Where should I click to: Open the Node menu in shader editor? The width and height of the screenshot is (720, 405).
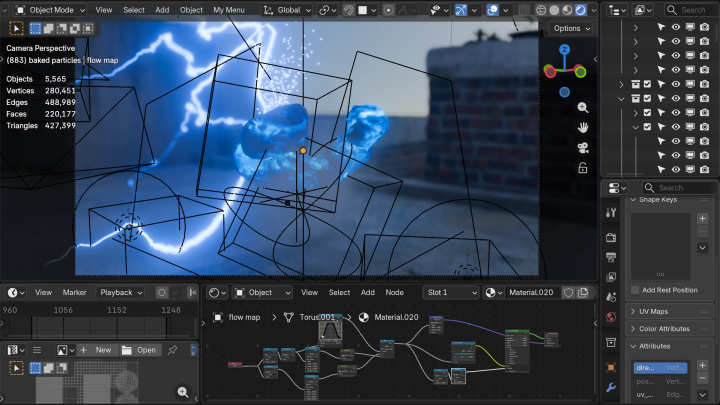pyautogui.click(x=395, y=292)
